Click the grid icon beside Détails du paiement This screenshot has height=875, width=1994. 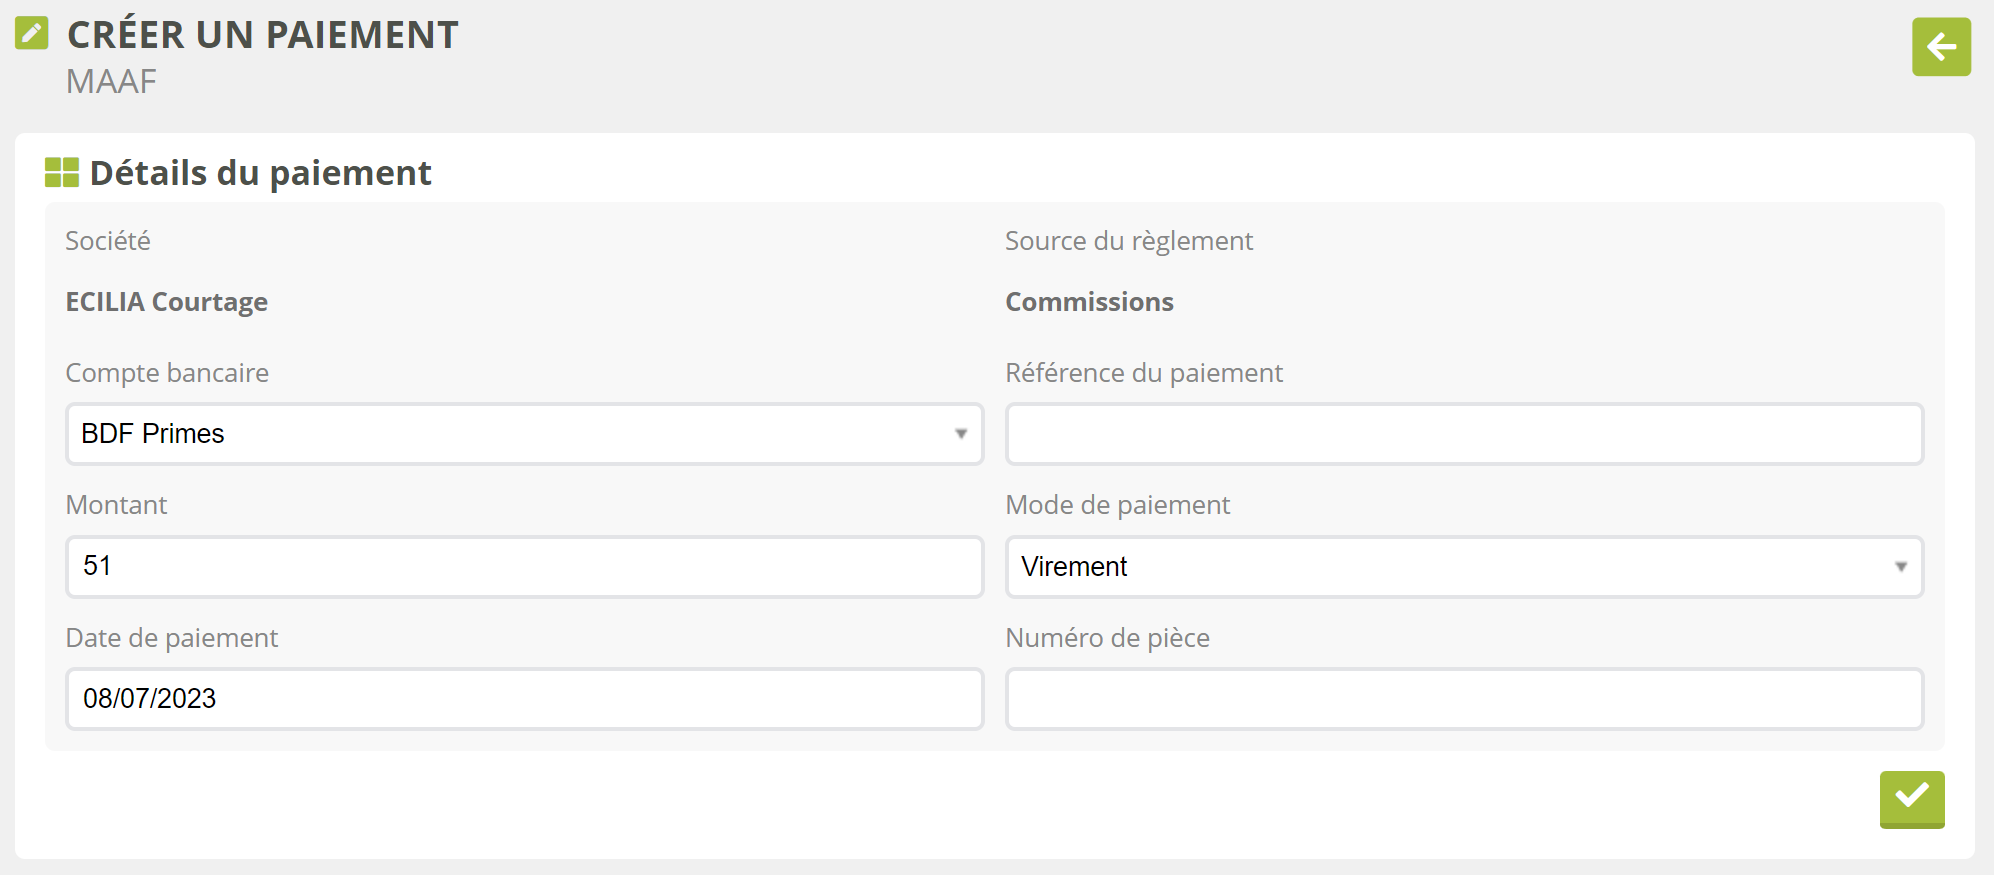click(x=62, y=173)
